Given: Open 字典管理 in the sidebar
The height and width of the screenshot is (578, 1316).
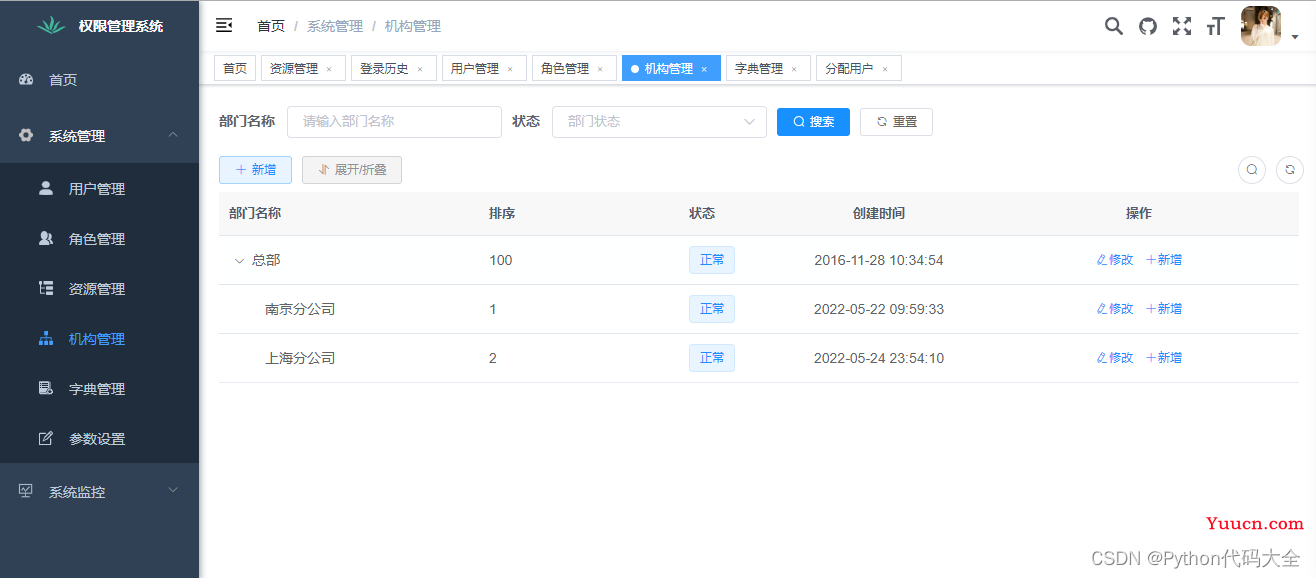Looking at the screenshot, I should [x=100, y=389].
